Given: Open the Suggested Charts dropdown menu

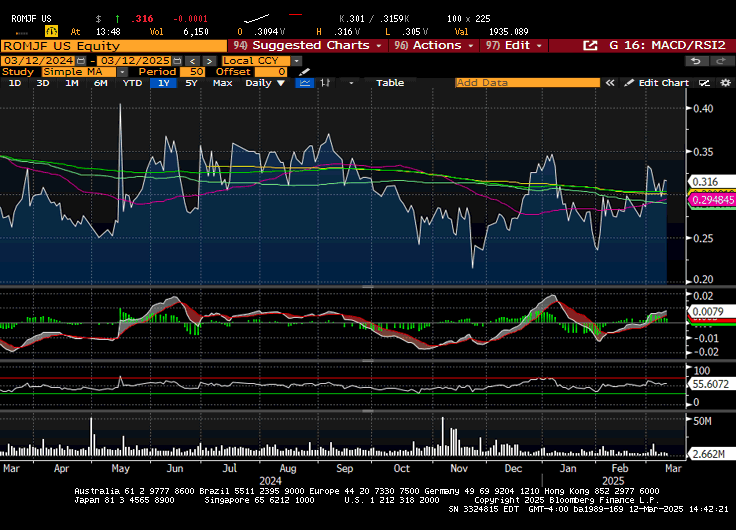Looking at the screenshot, I should (x=307, y=46).
